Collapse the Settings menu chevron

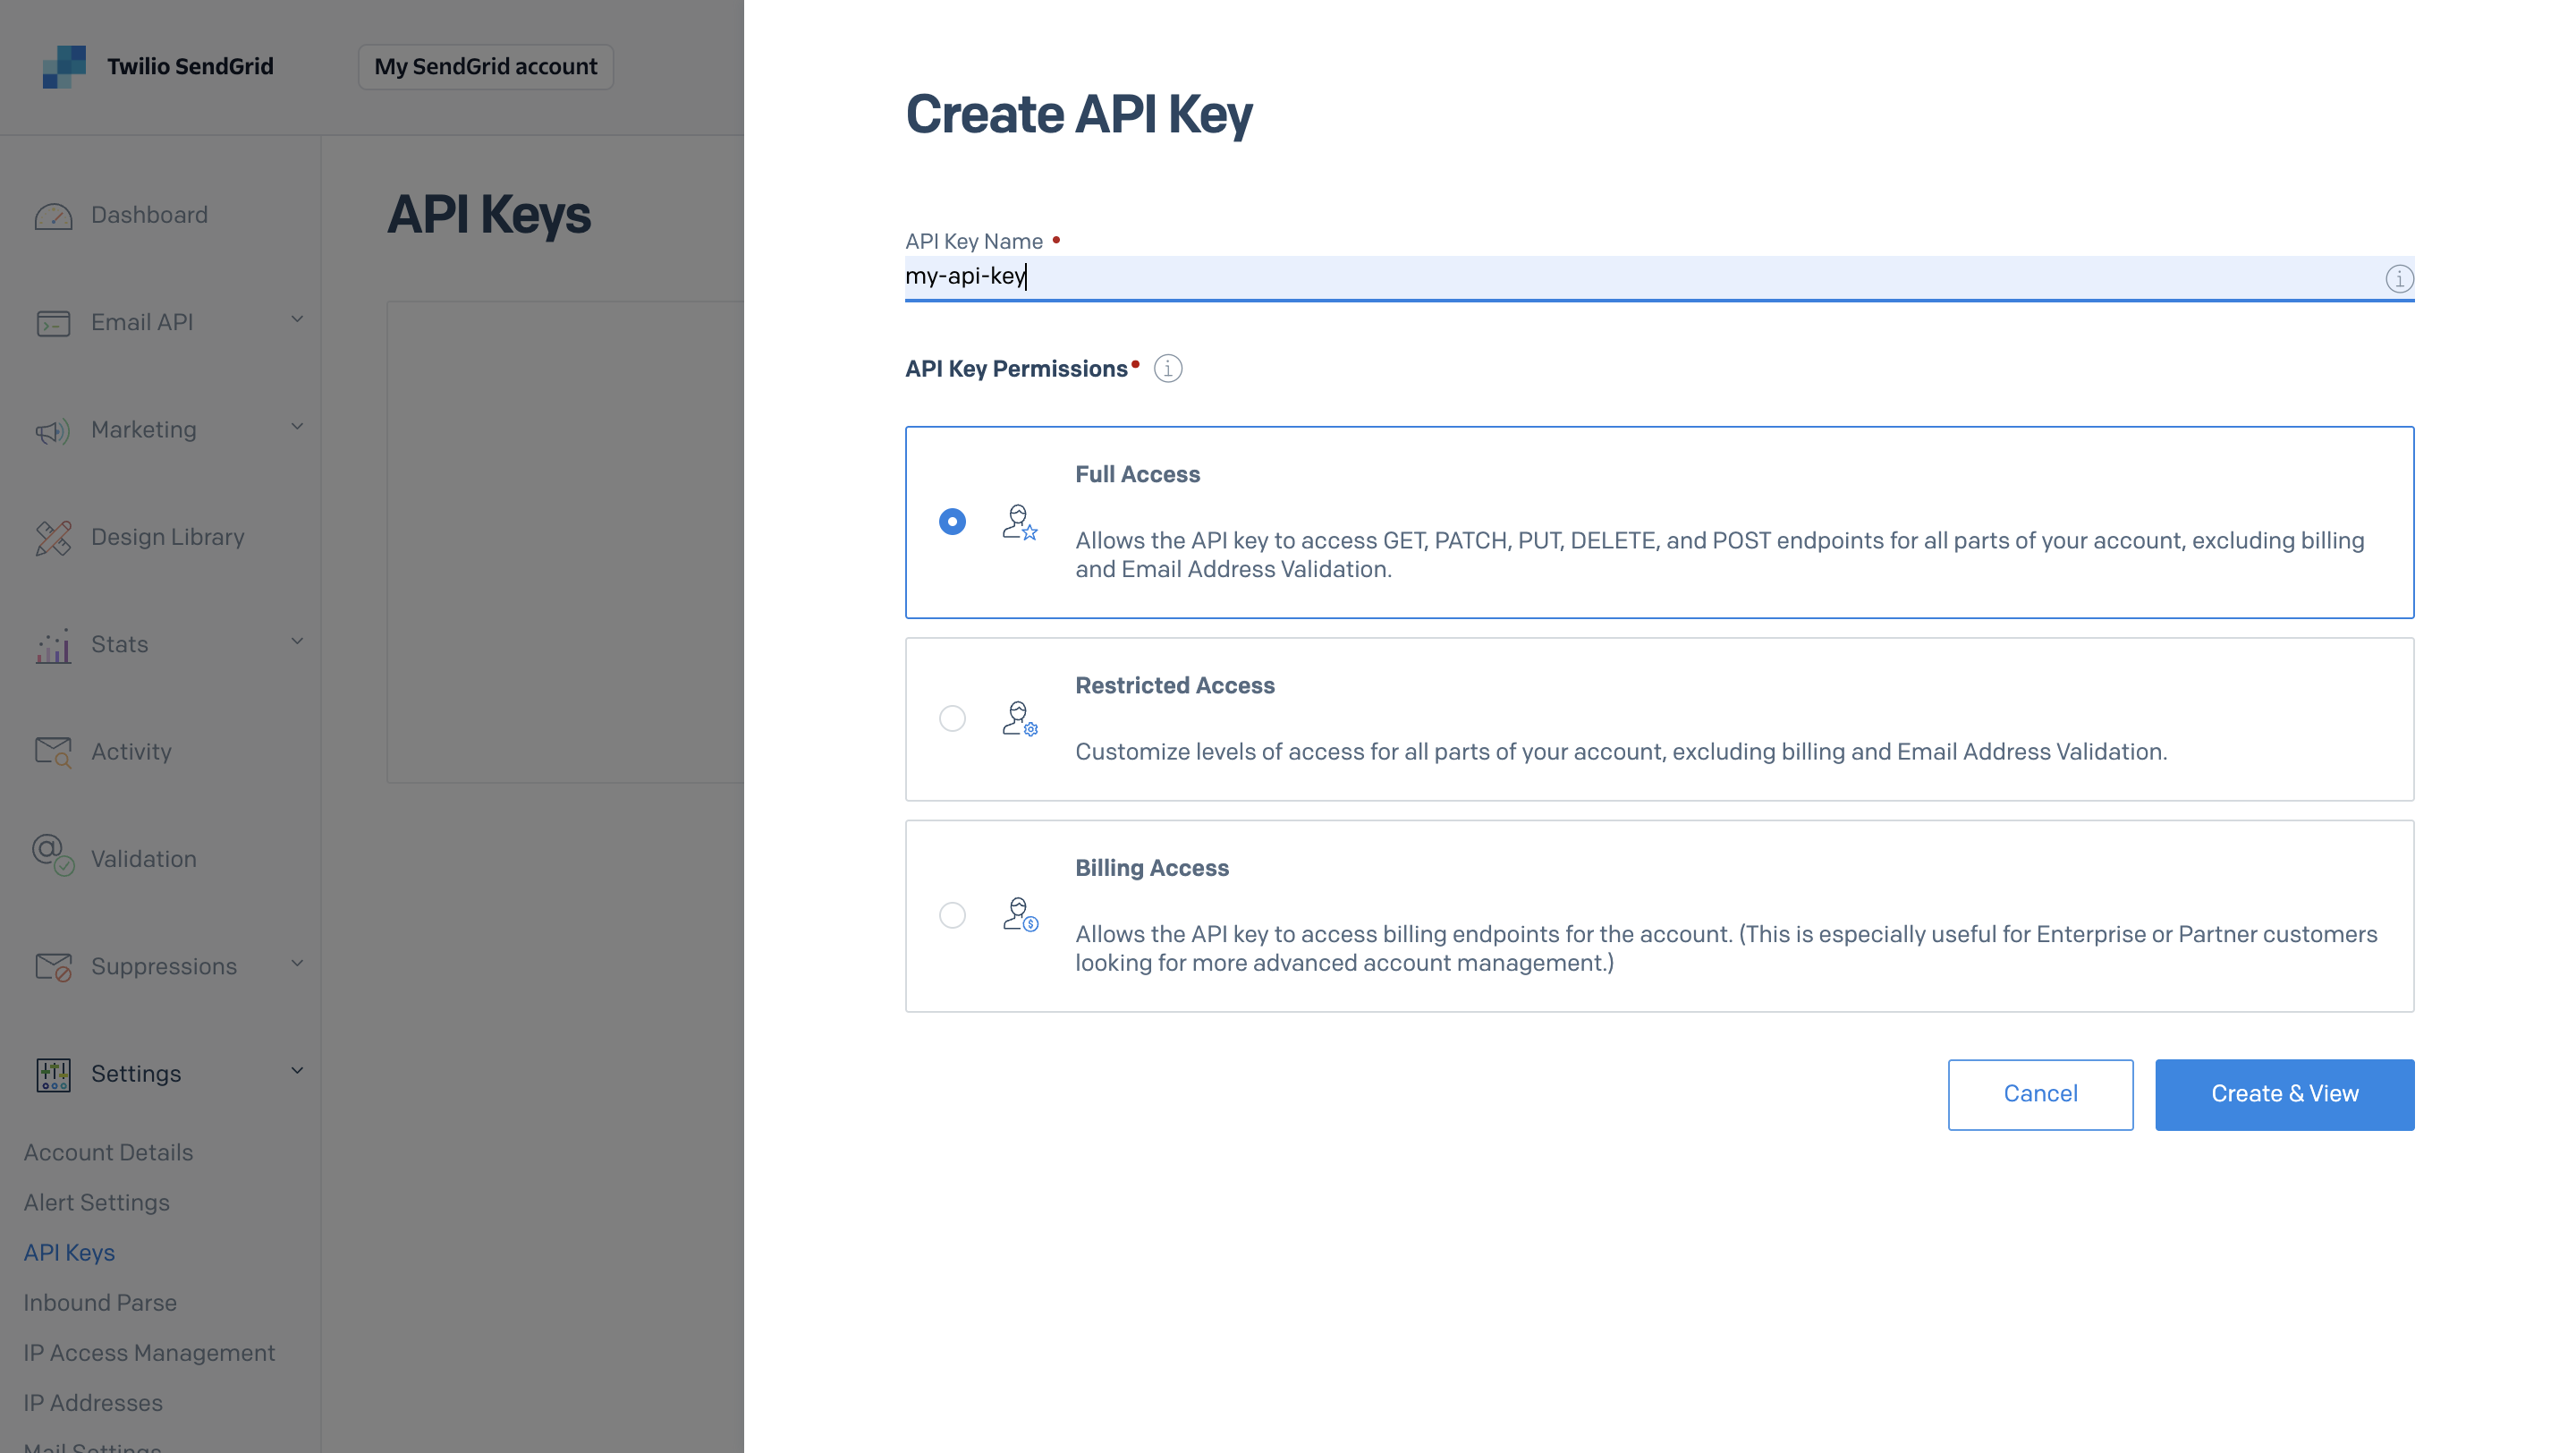point(297,1071)
